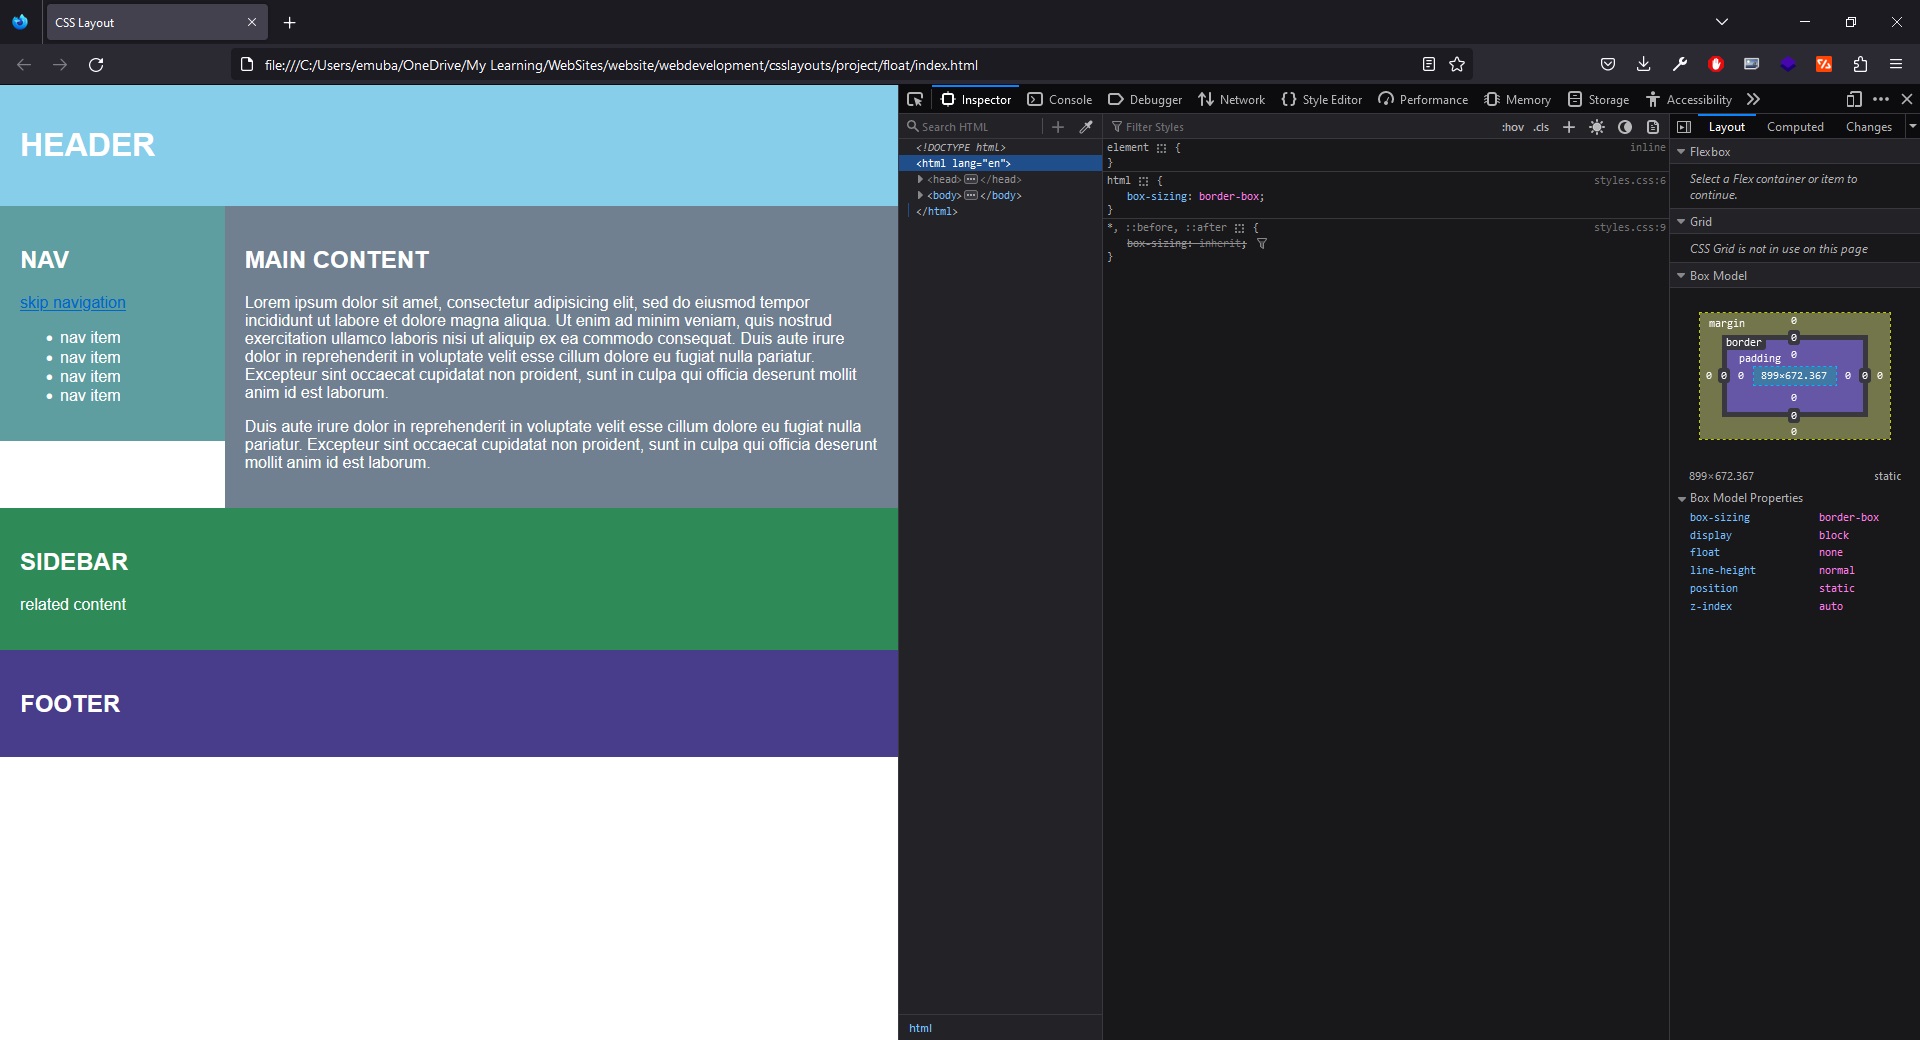Bookmark this page with the star

pos(1457,64)
